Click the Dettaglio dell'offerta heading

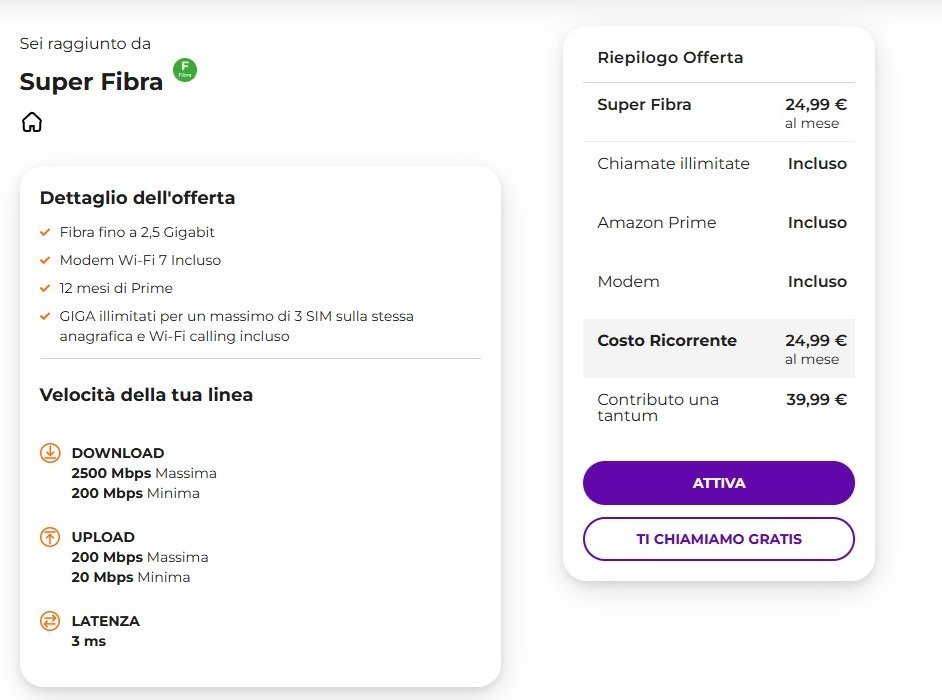[x=137, y=198]
